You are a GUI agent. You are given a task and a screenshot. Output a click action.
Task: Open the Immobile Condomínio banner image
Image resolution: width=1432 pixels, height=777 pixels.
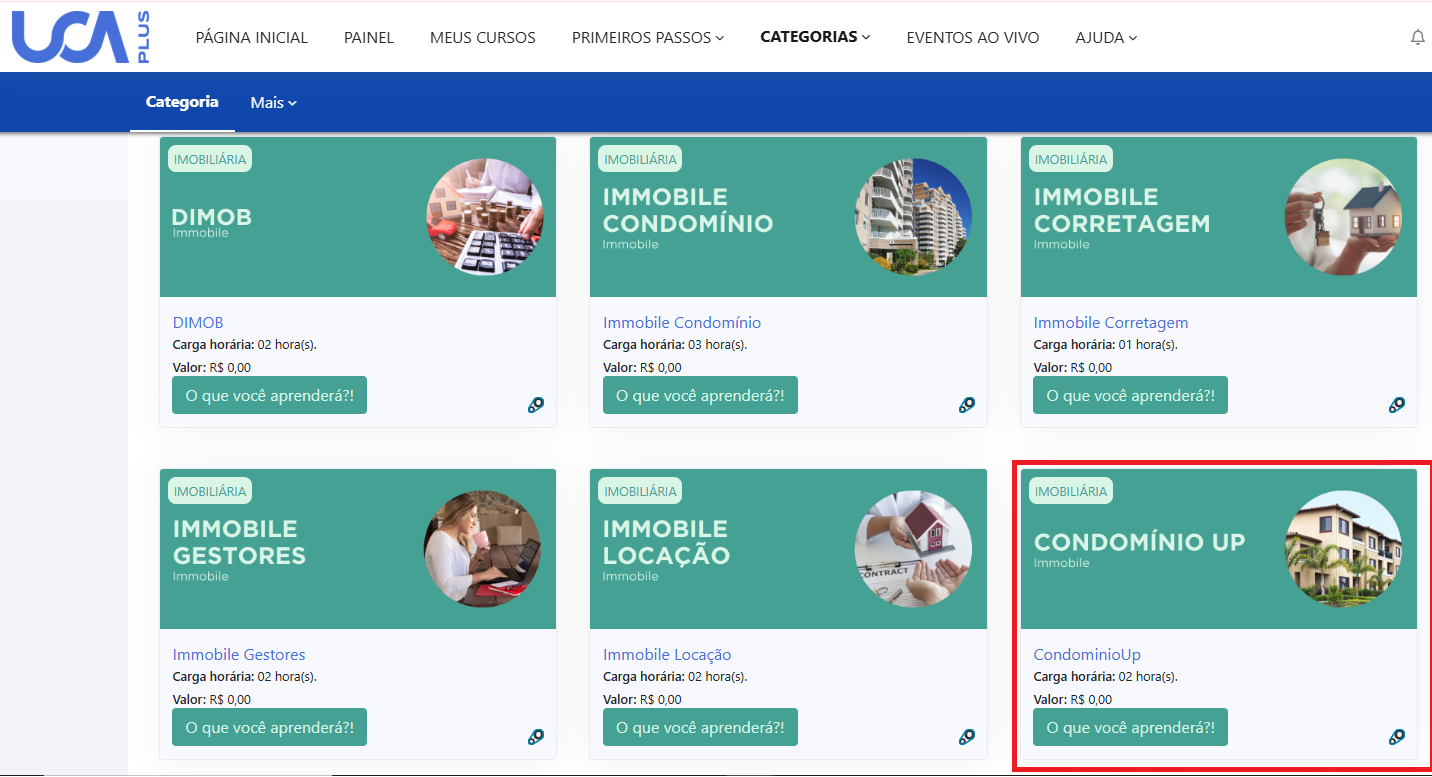point(788,217)
